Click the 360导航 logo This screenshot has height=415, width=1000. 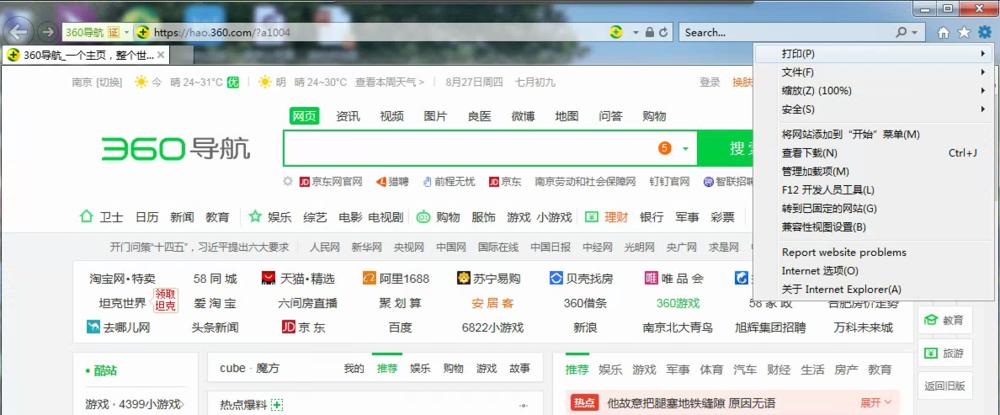176,149
